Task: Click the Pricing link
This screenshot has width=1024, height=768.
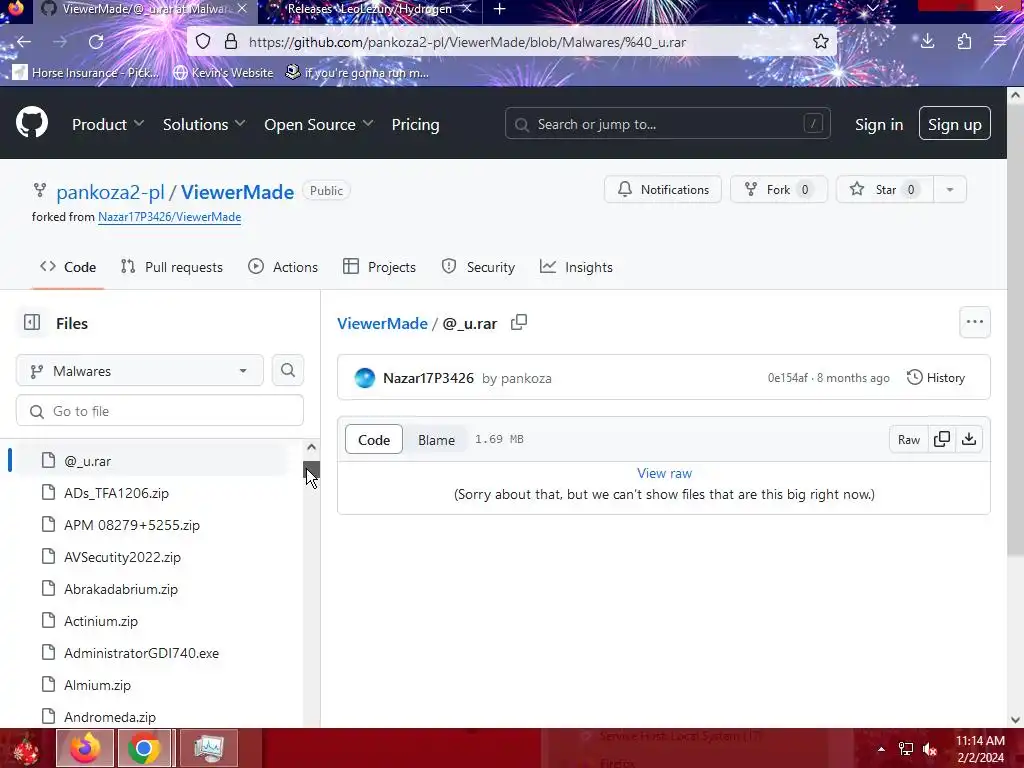Action: (x=415, y=124)
